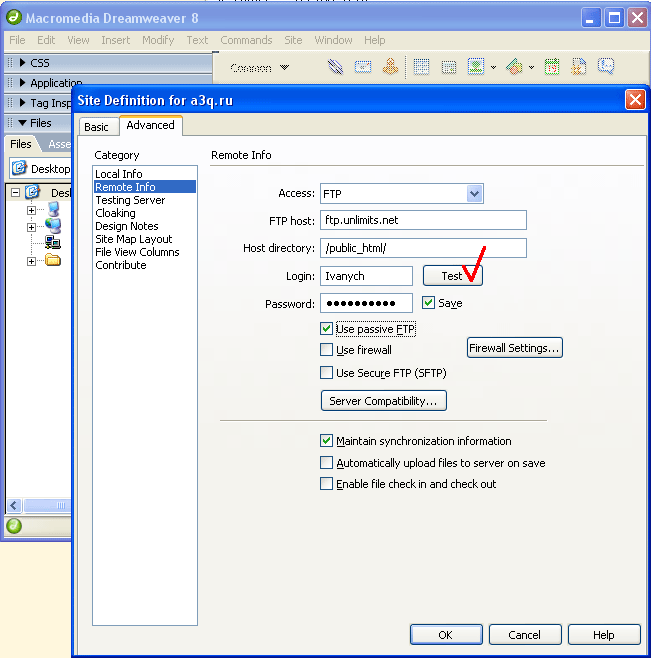The width and height of the screenshot is (651, 658).
Task: Click the FTP host input field
Action: point(423,220)
